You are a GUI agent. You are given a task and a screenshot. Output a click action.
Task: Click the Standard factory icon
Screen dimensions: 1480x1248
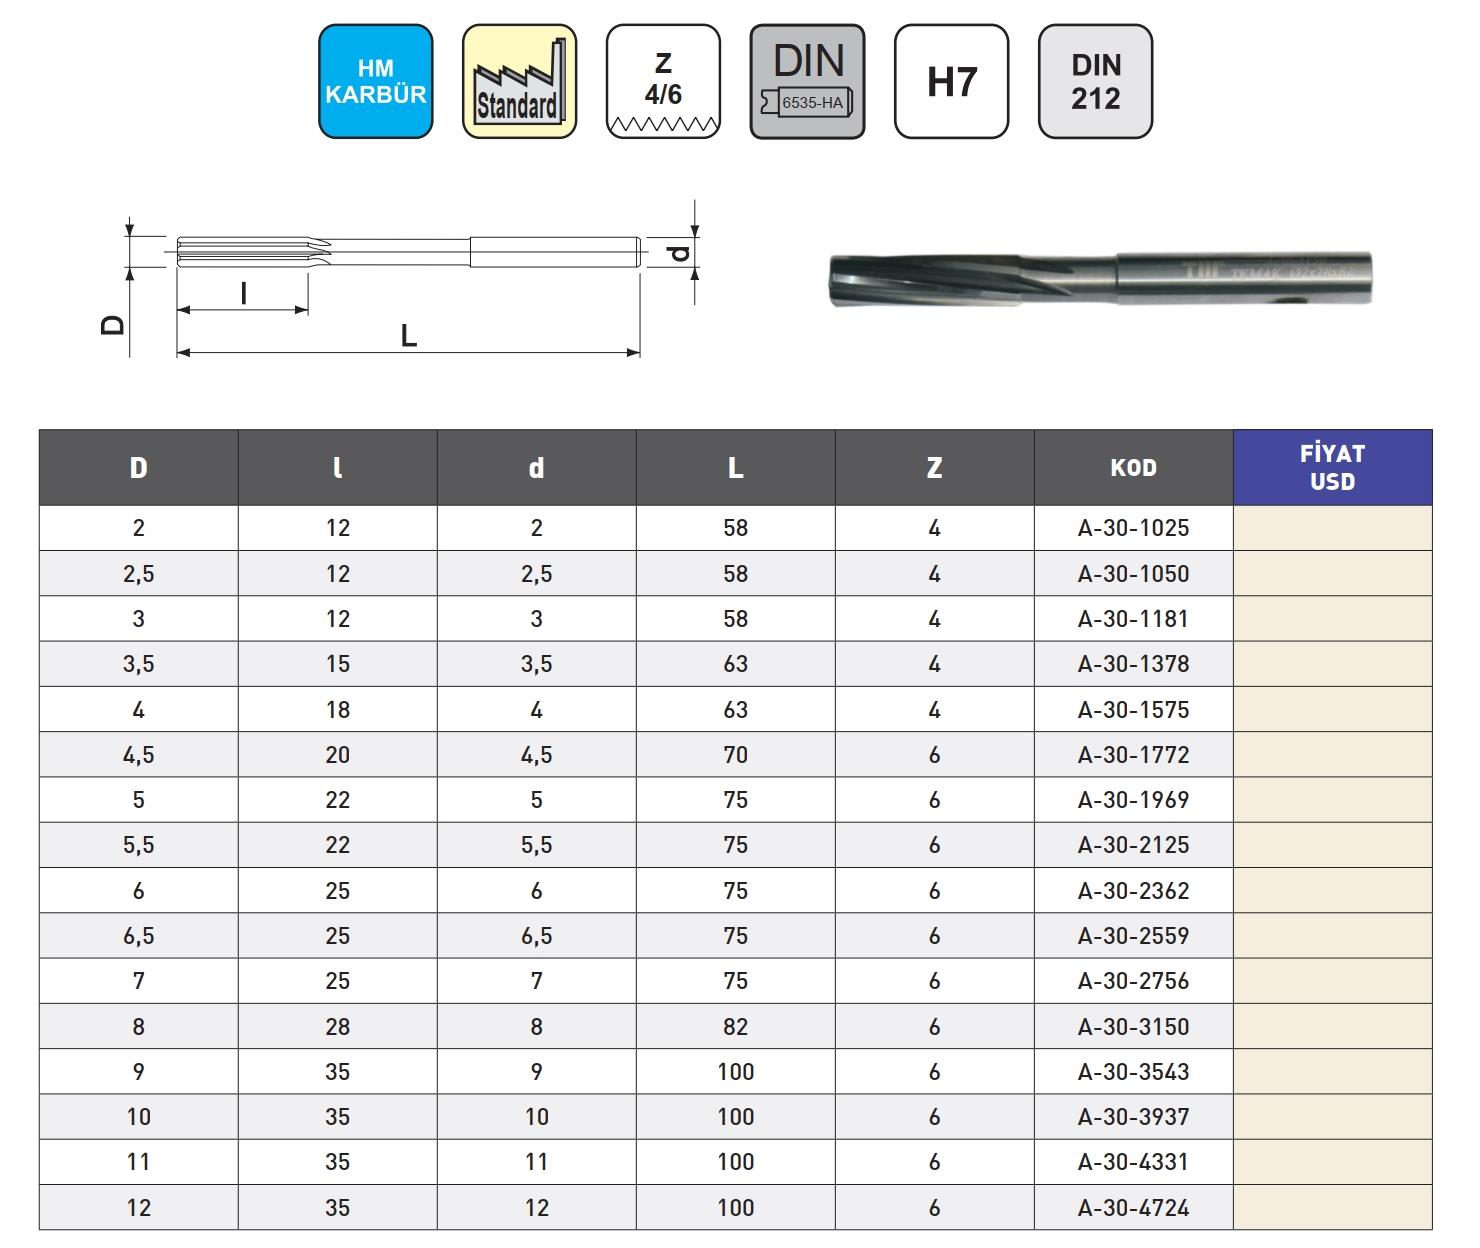(519, 82)
